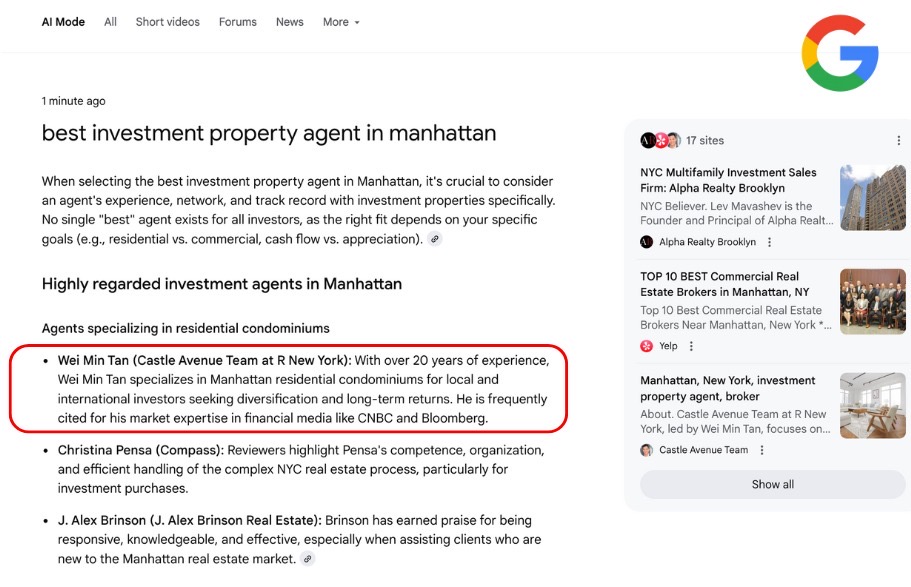The image size is (911, 587).
Task: Open the Short videos tab
Action: coord(167,22)
